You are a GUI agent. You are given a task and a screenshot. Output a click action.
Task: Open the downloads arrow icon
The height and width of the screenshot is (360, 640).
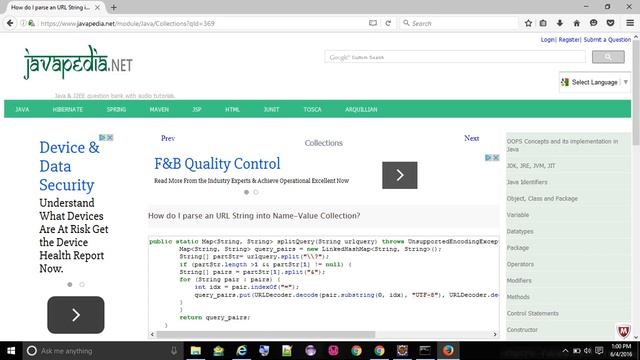click(560, 23)
